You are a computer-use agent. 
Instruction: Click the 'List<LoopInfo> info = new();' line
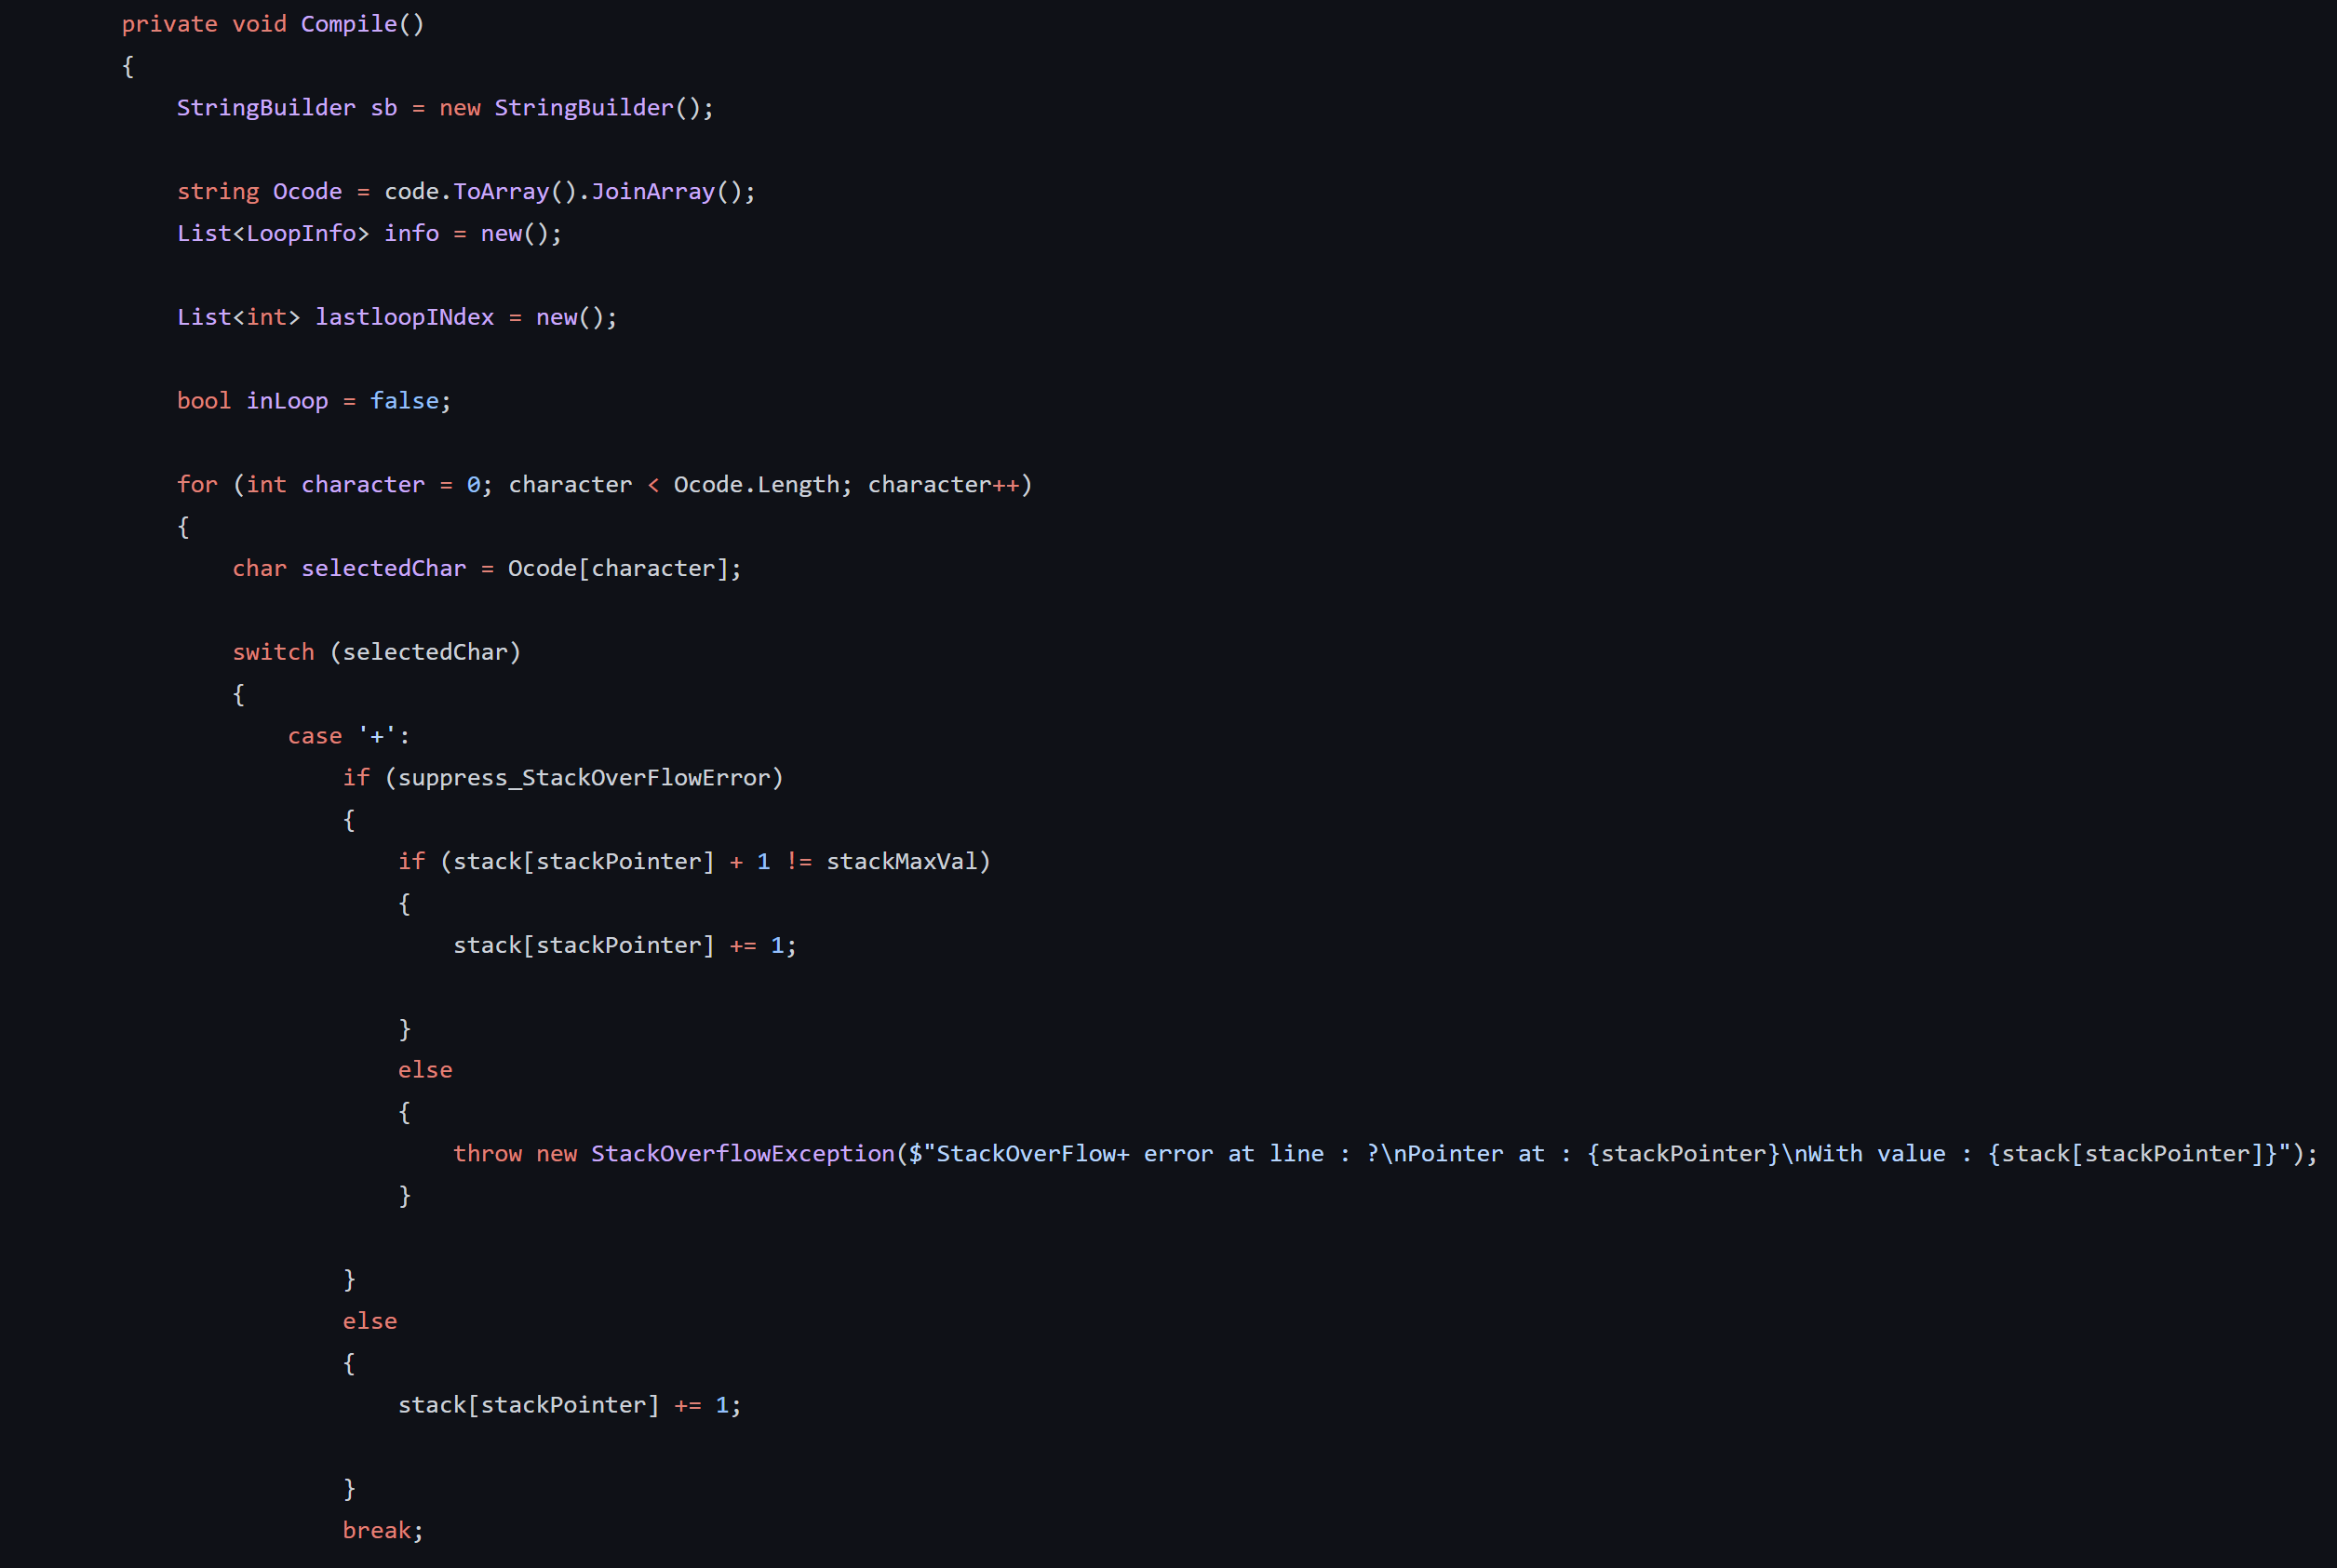pyautogui.click(x=369, y=233)
